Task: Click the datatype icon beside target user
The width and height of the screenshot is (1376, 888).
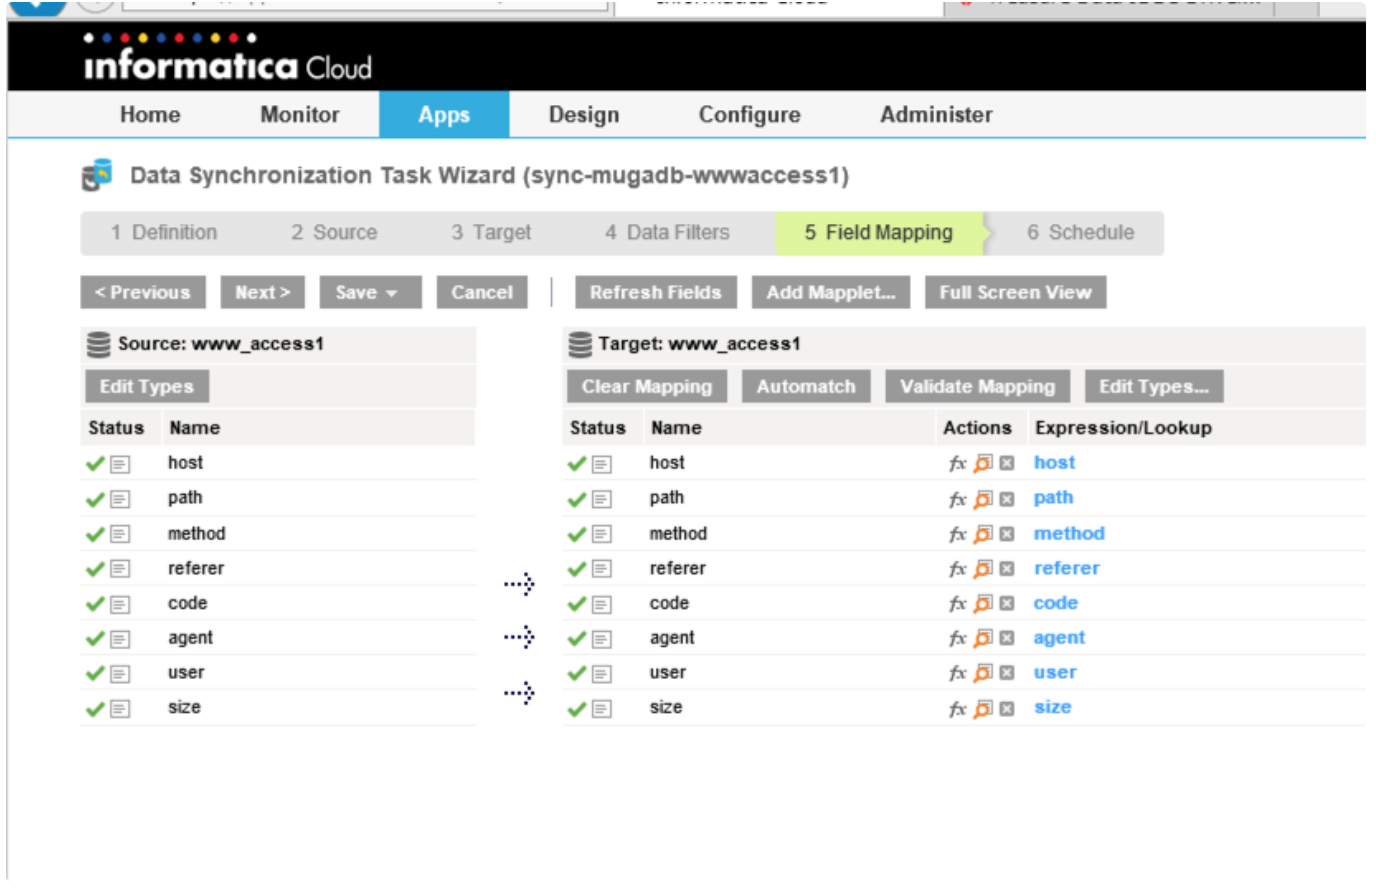Action: click(x=602, y=674)
